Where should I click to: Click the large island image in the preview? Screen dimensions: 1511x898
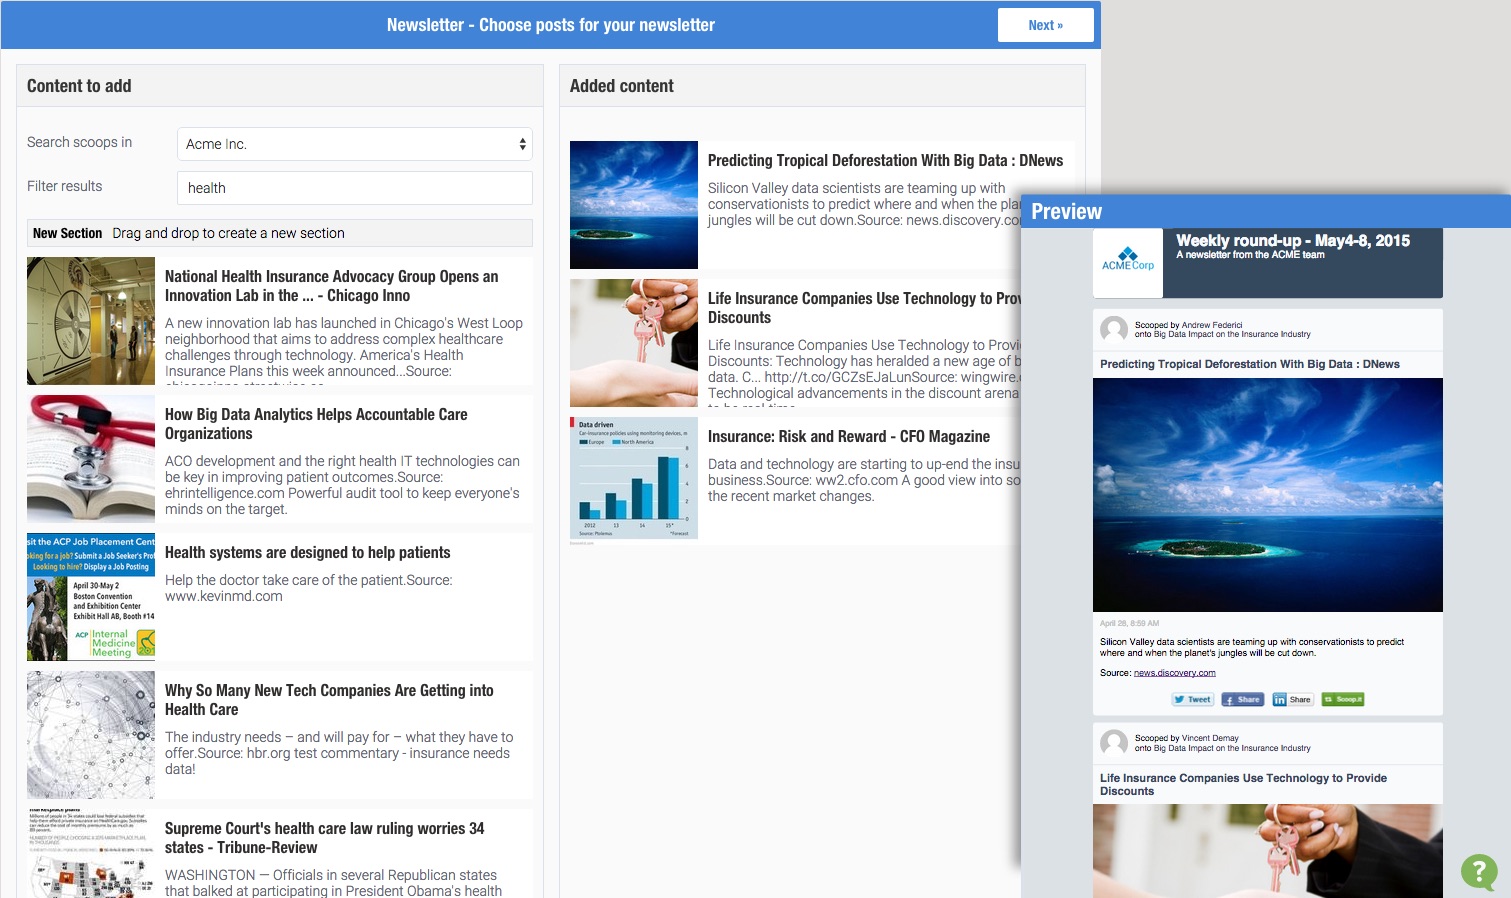[x=1268, y=495]
